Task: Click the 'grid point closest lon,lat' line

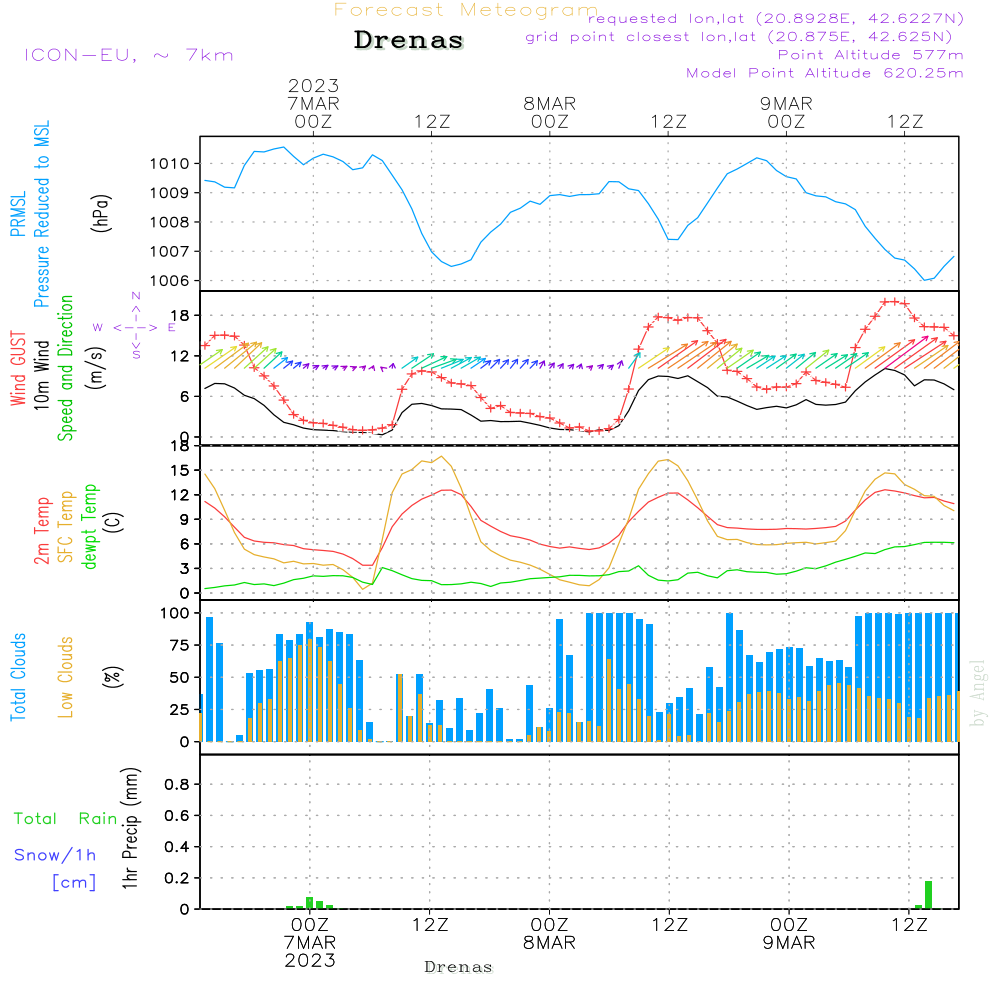Action: pos(744,37)
